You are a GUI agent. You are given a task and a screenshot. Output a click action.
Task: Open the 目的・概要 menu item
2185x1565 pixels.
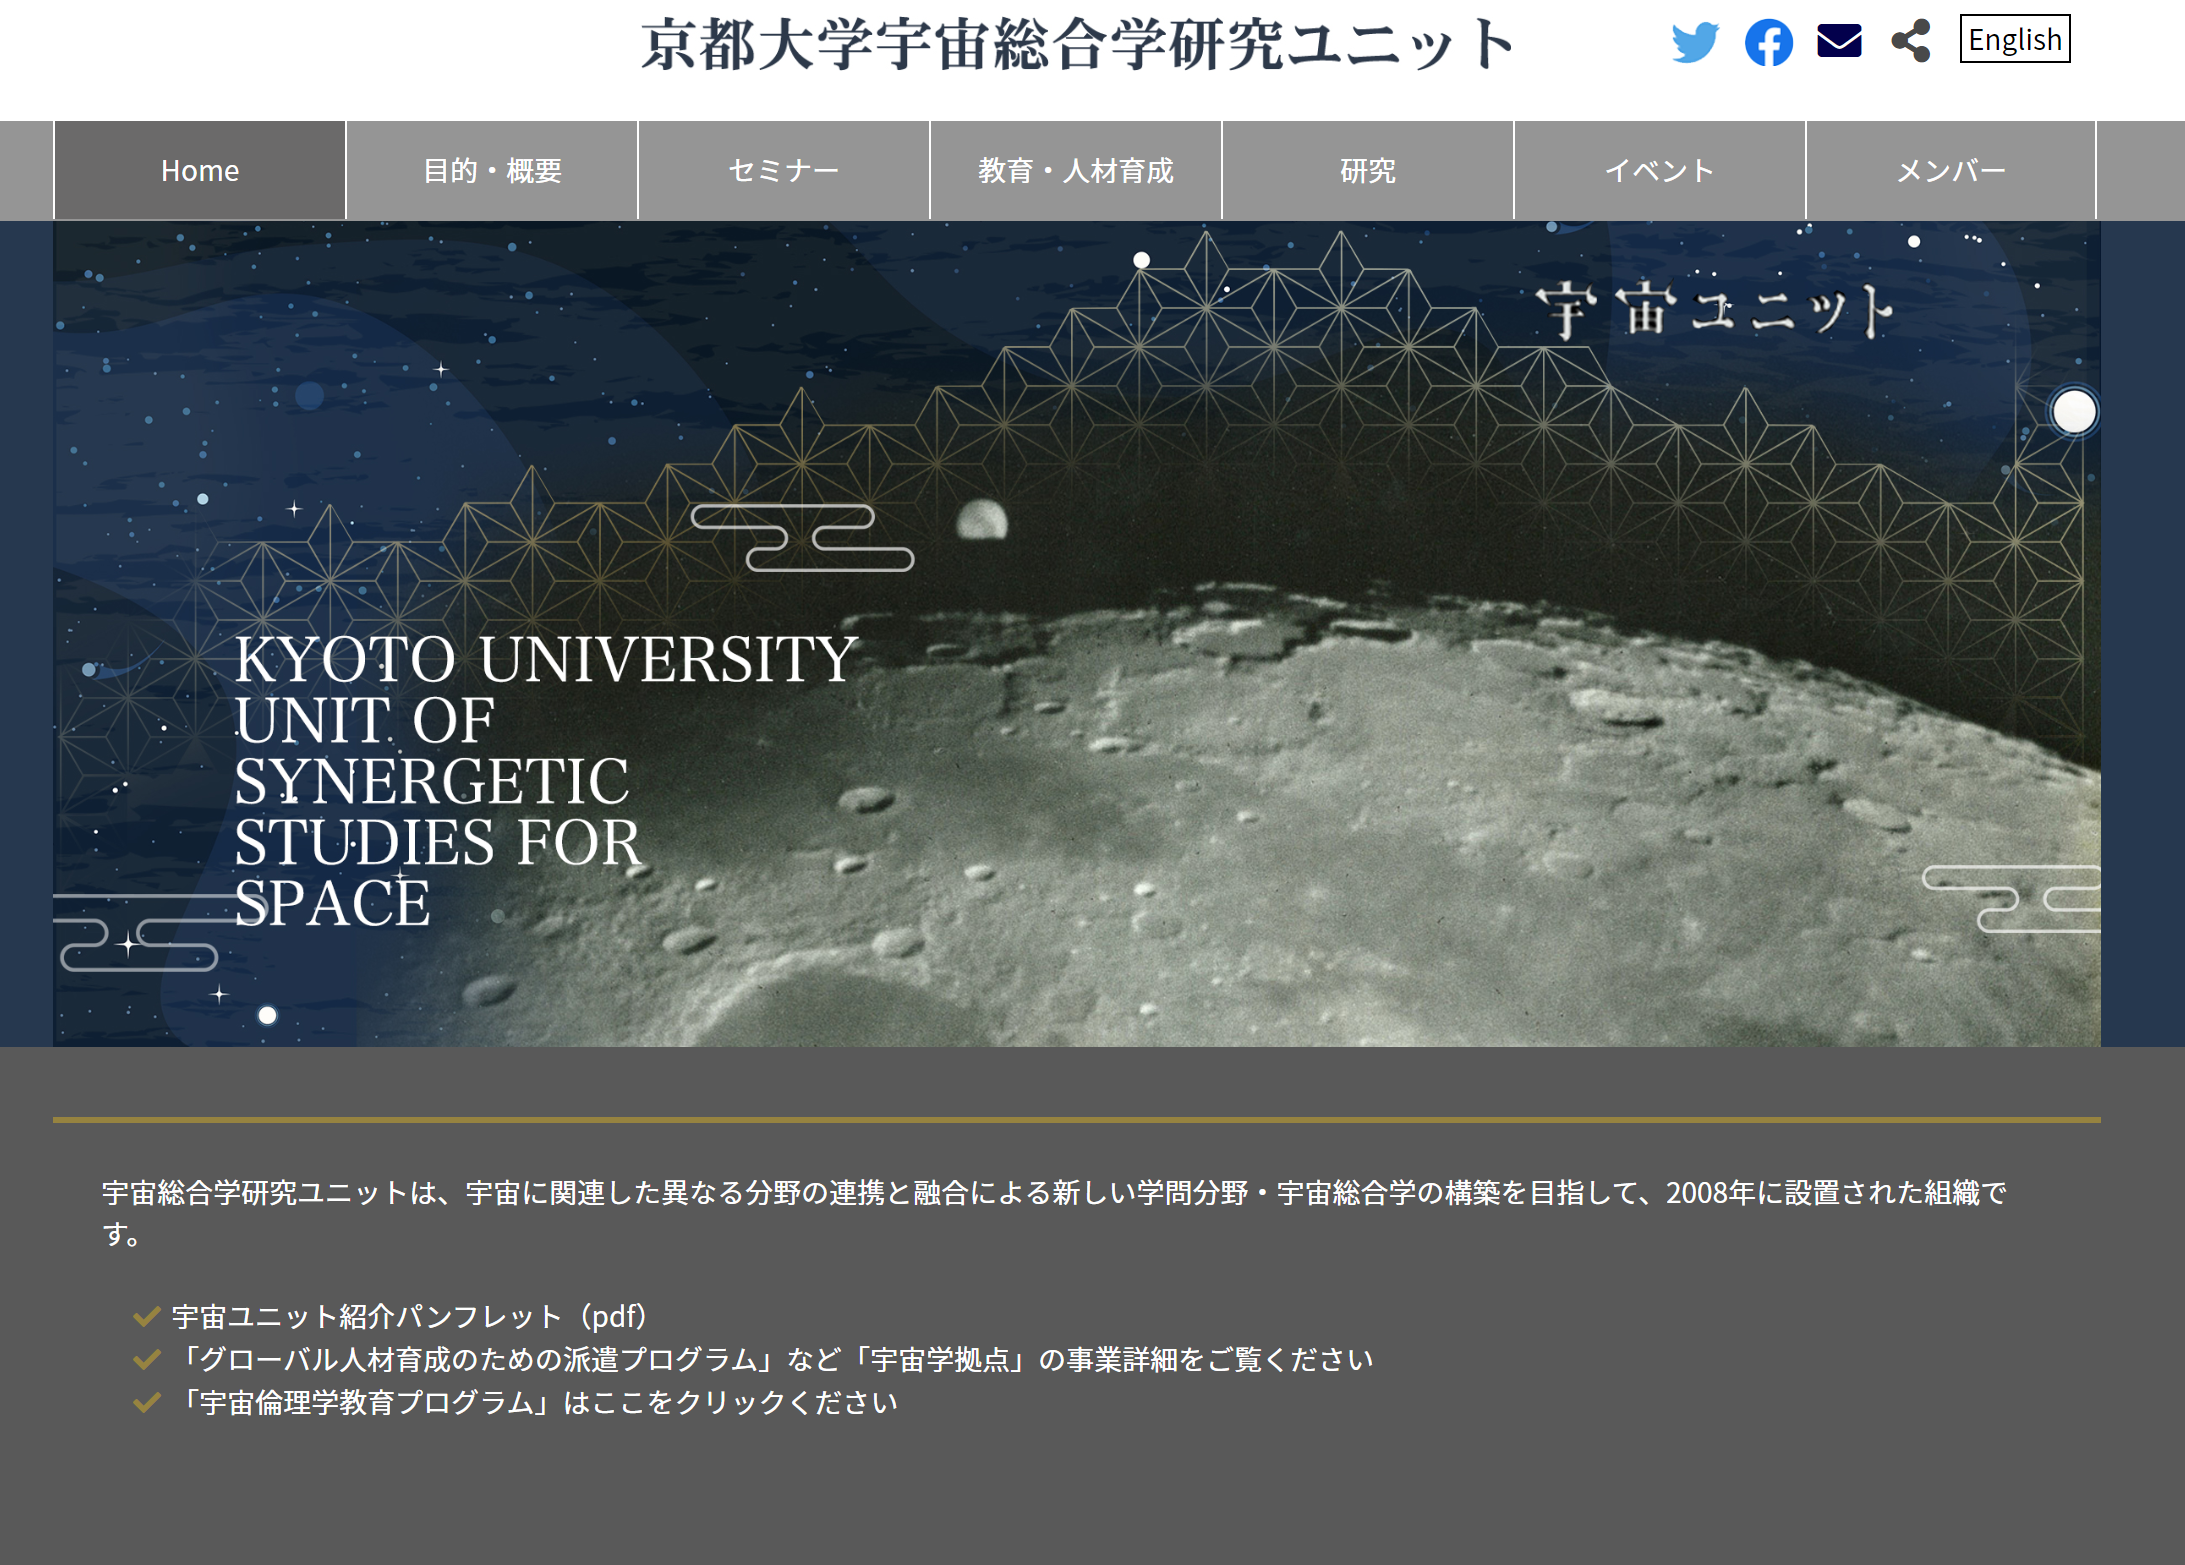point(492,170)
